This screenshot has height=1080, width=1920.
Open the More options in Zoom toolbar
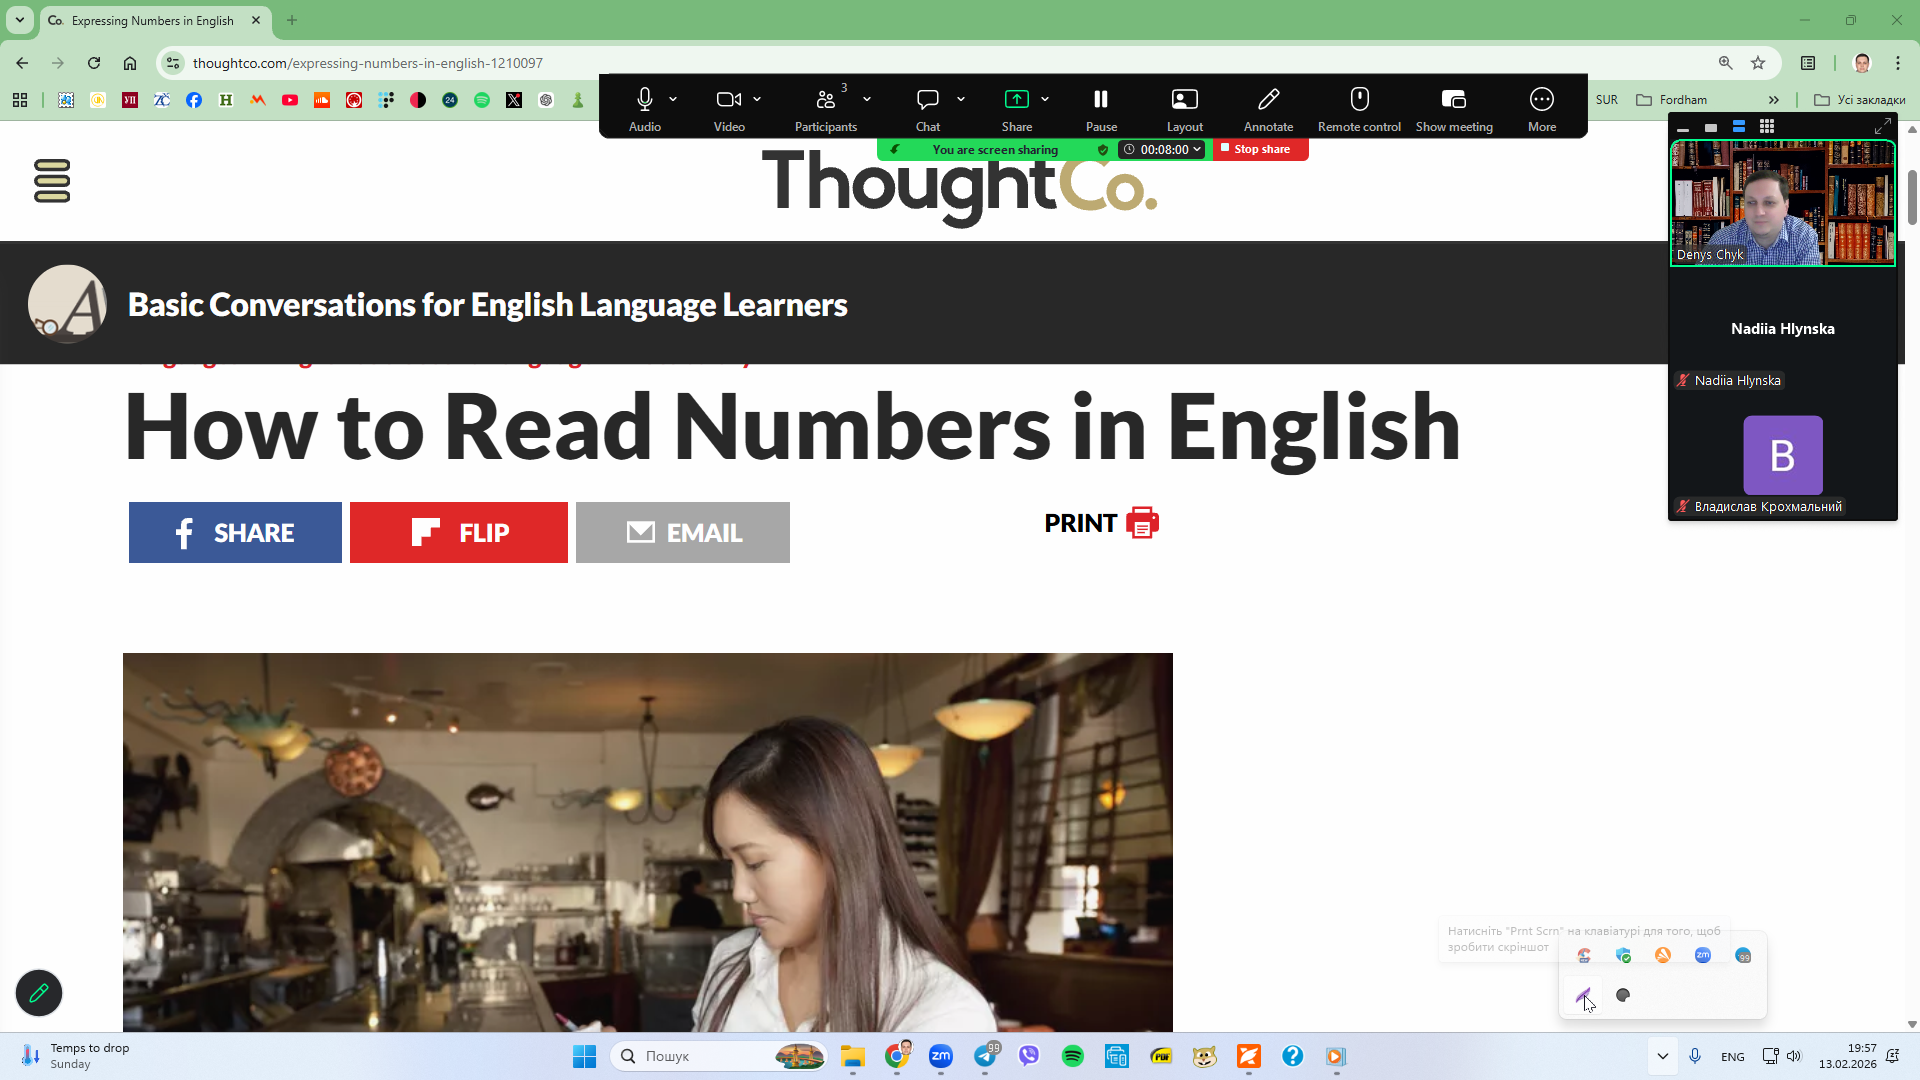click(1541, 98)
